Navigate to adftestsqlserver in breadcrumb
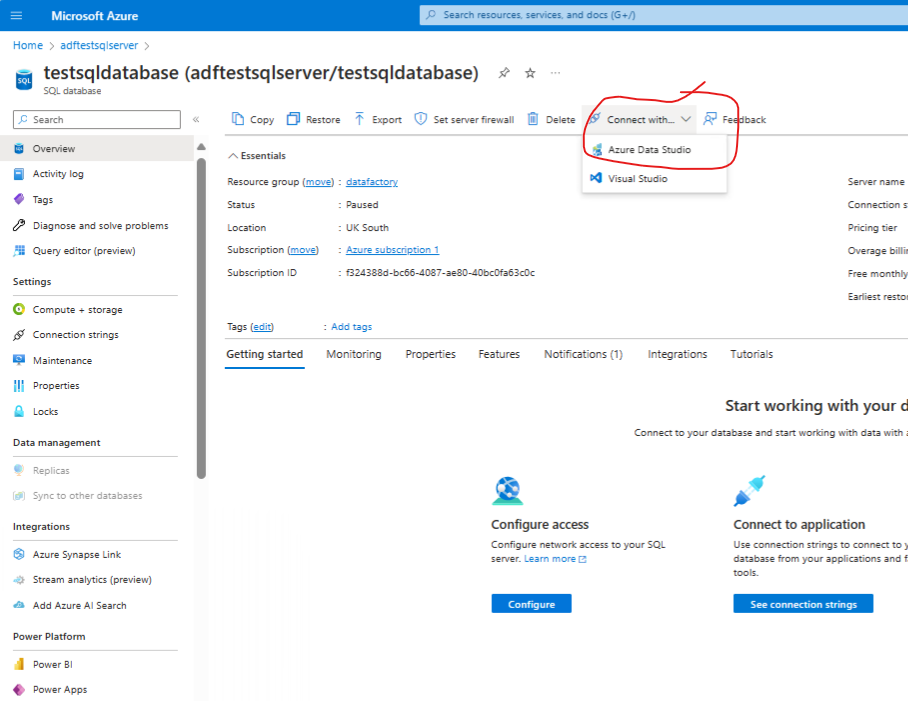Screen dimensions: 908x701 tap(99, 45)
